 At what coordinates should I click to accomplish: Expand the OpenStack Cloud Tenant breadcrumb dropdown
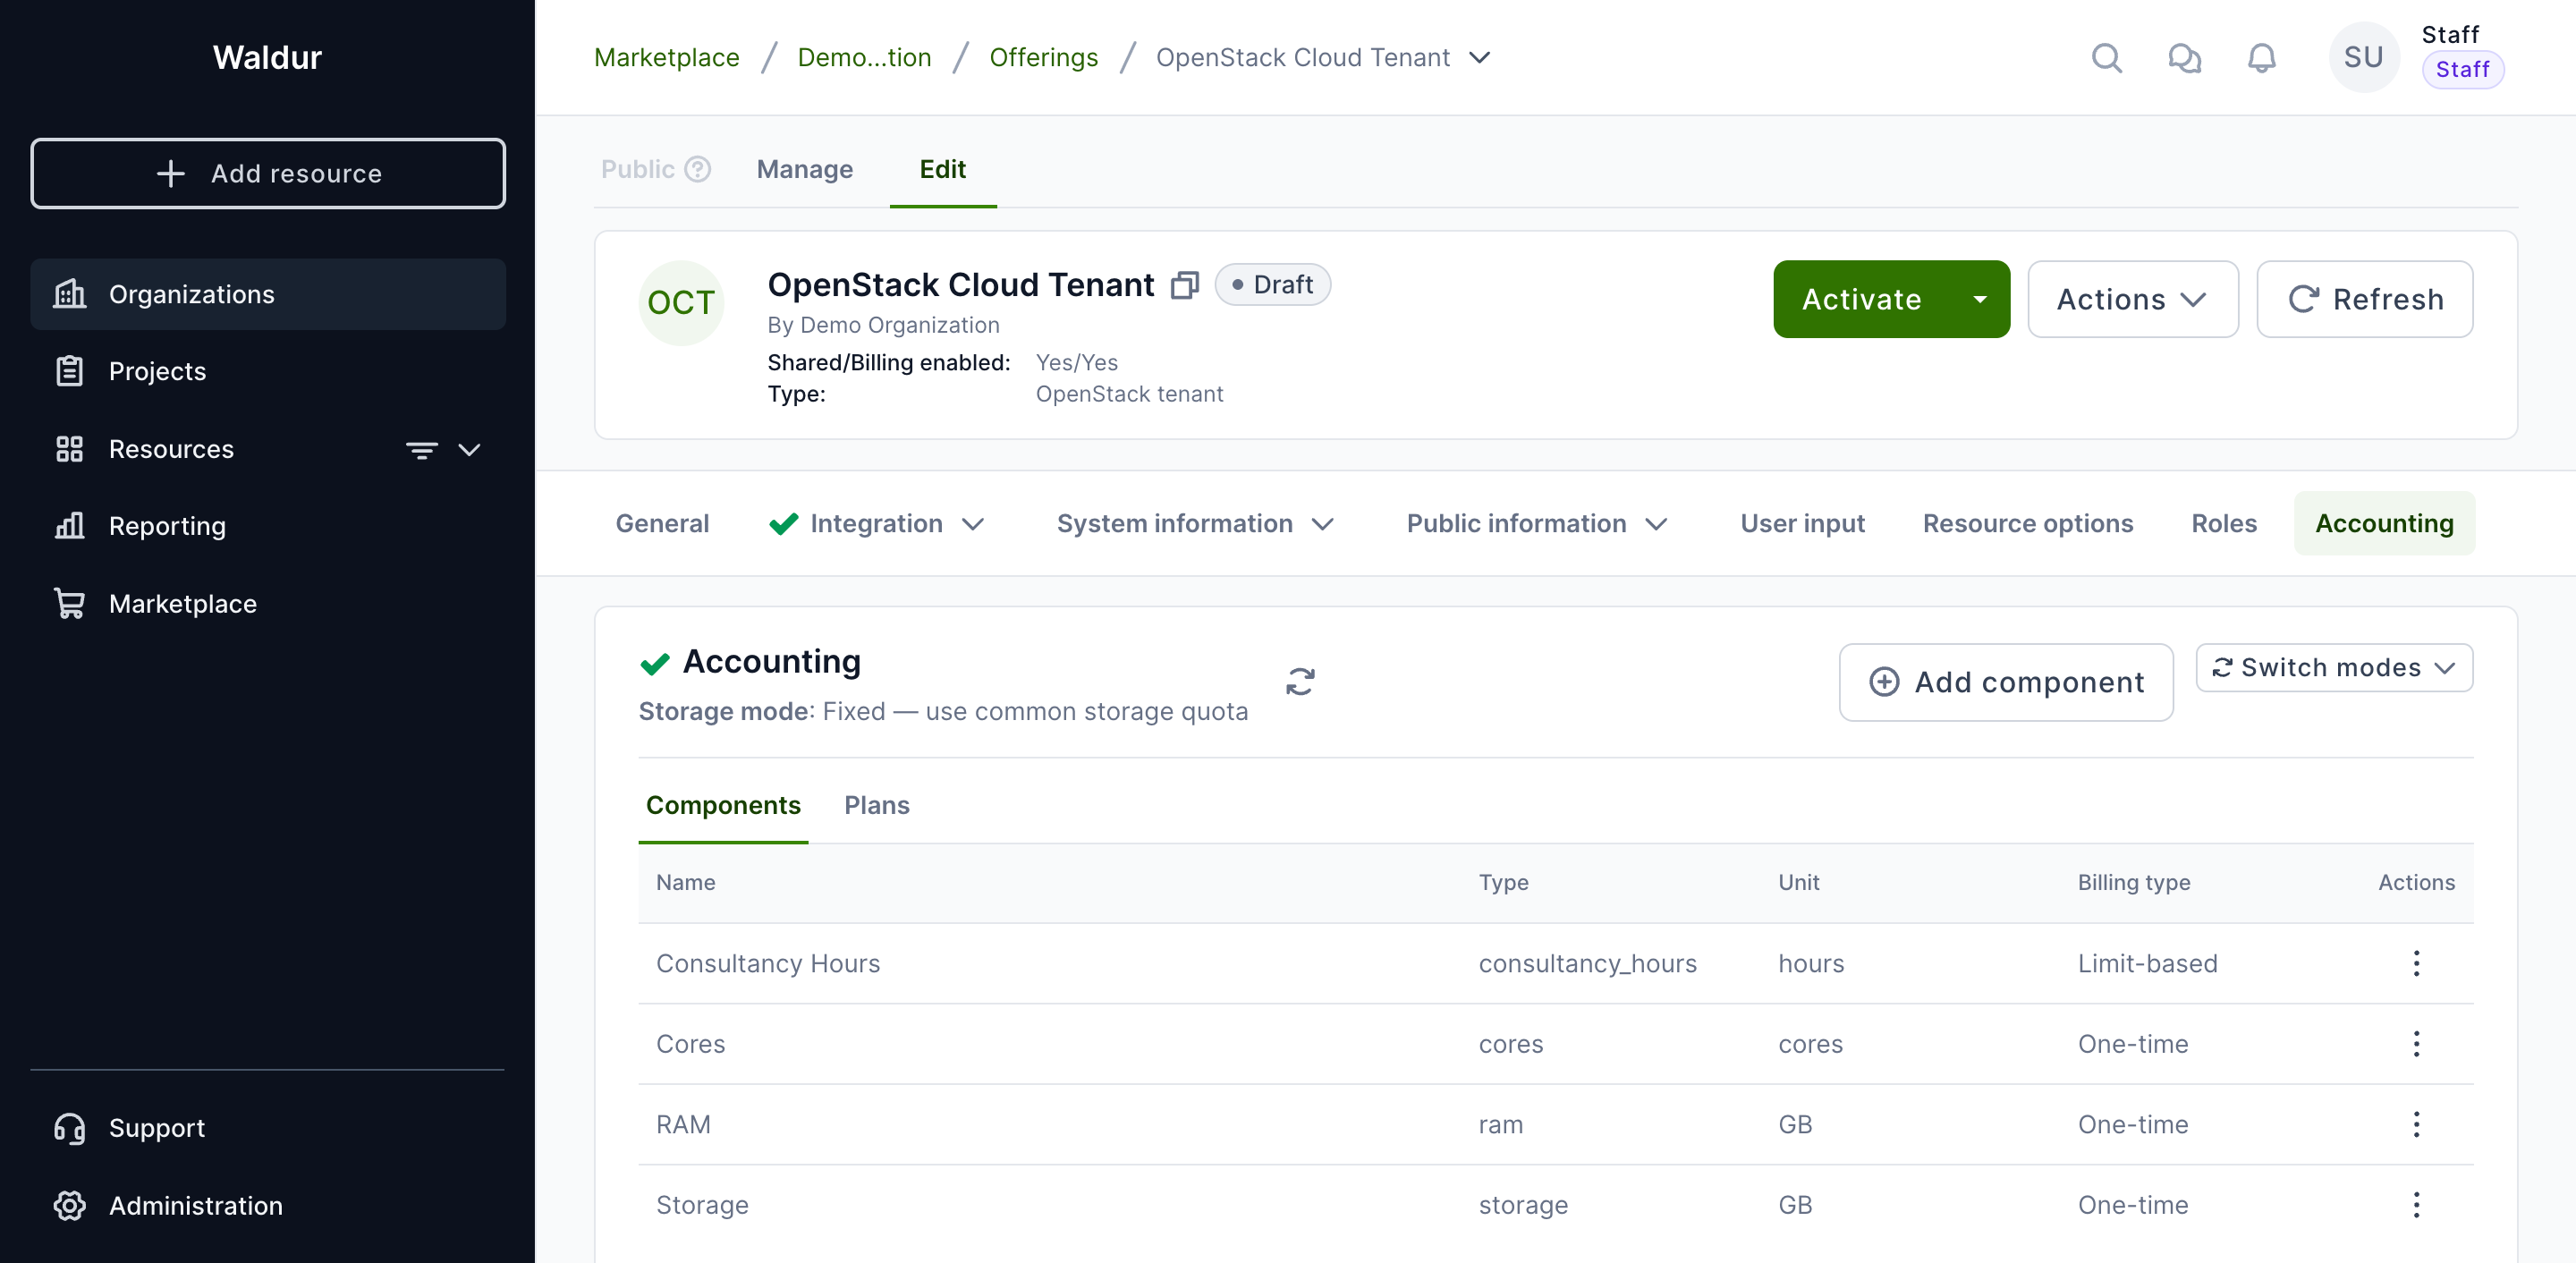(x=1480, y=58)
